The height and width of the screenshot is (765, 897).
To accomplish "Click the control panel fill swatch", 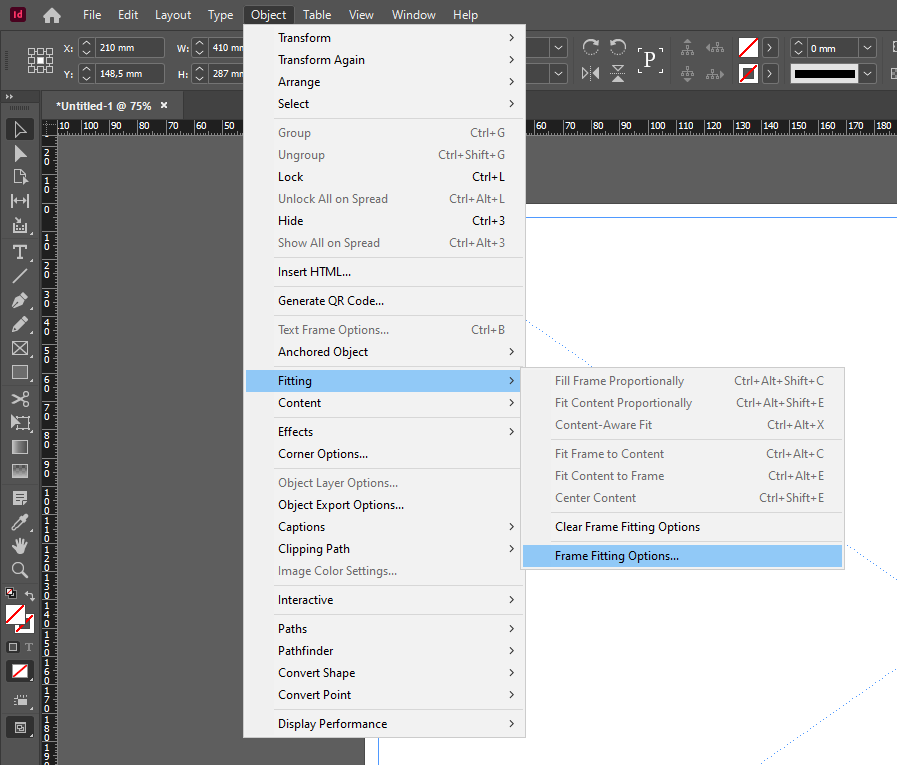I will (748, 47).
